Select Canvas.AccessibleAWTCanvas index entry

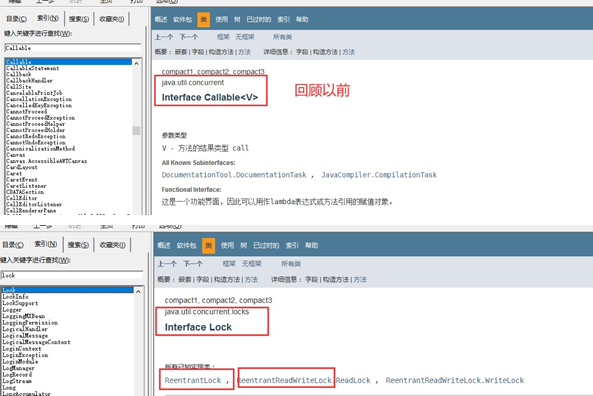[x=47, y=161]
